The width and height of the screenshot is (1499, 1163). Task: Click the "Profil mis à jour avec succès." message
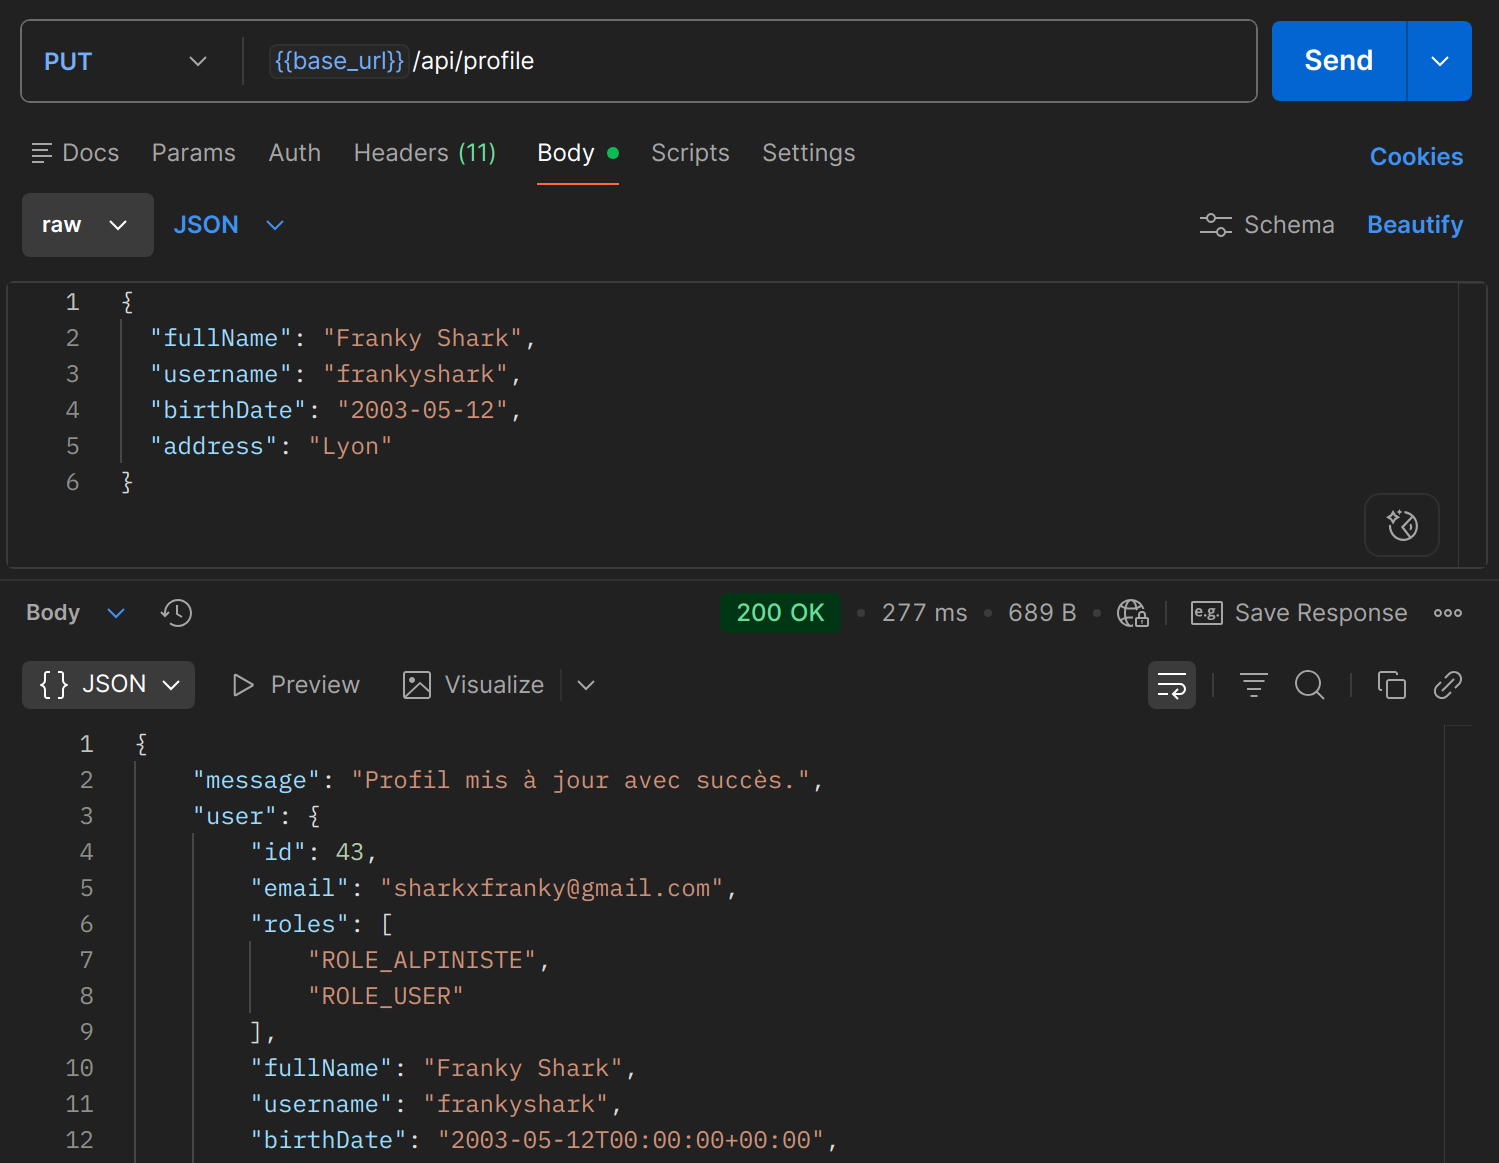point(580,780)
